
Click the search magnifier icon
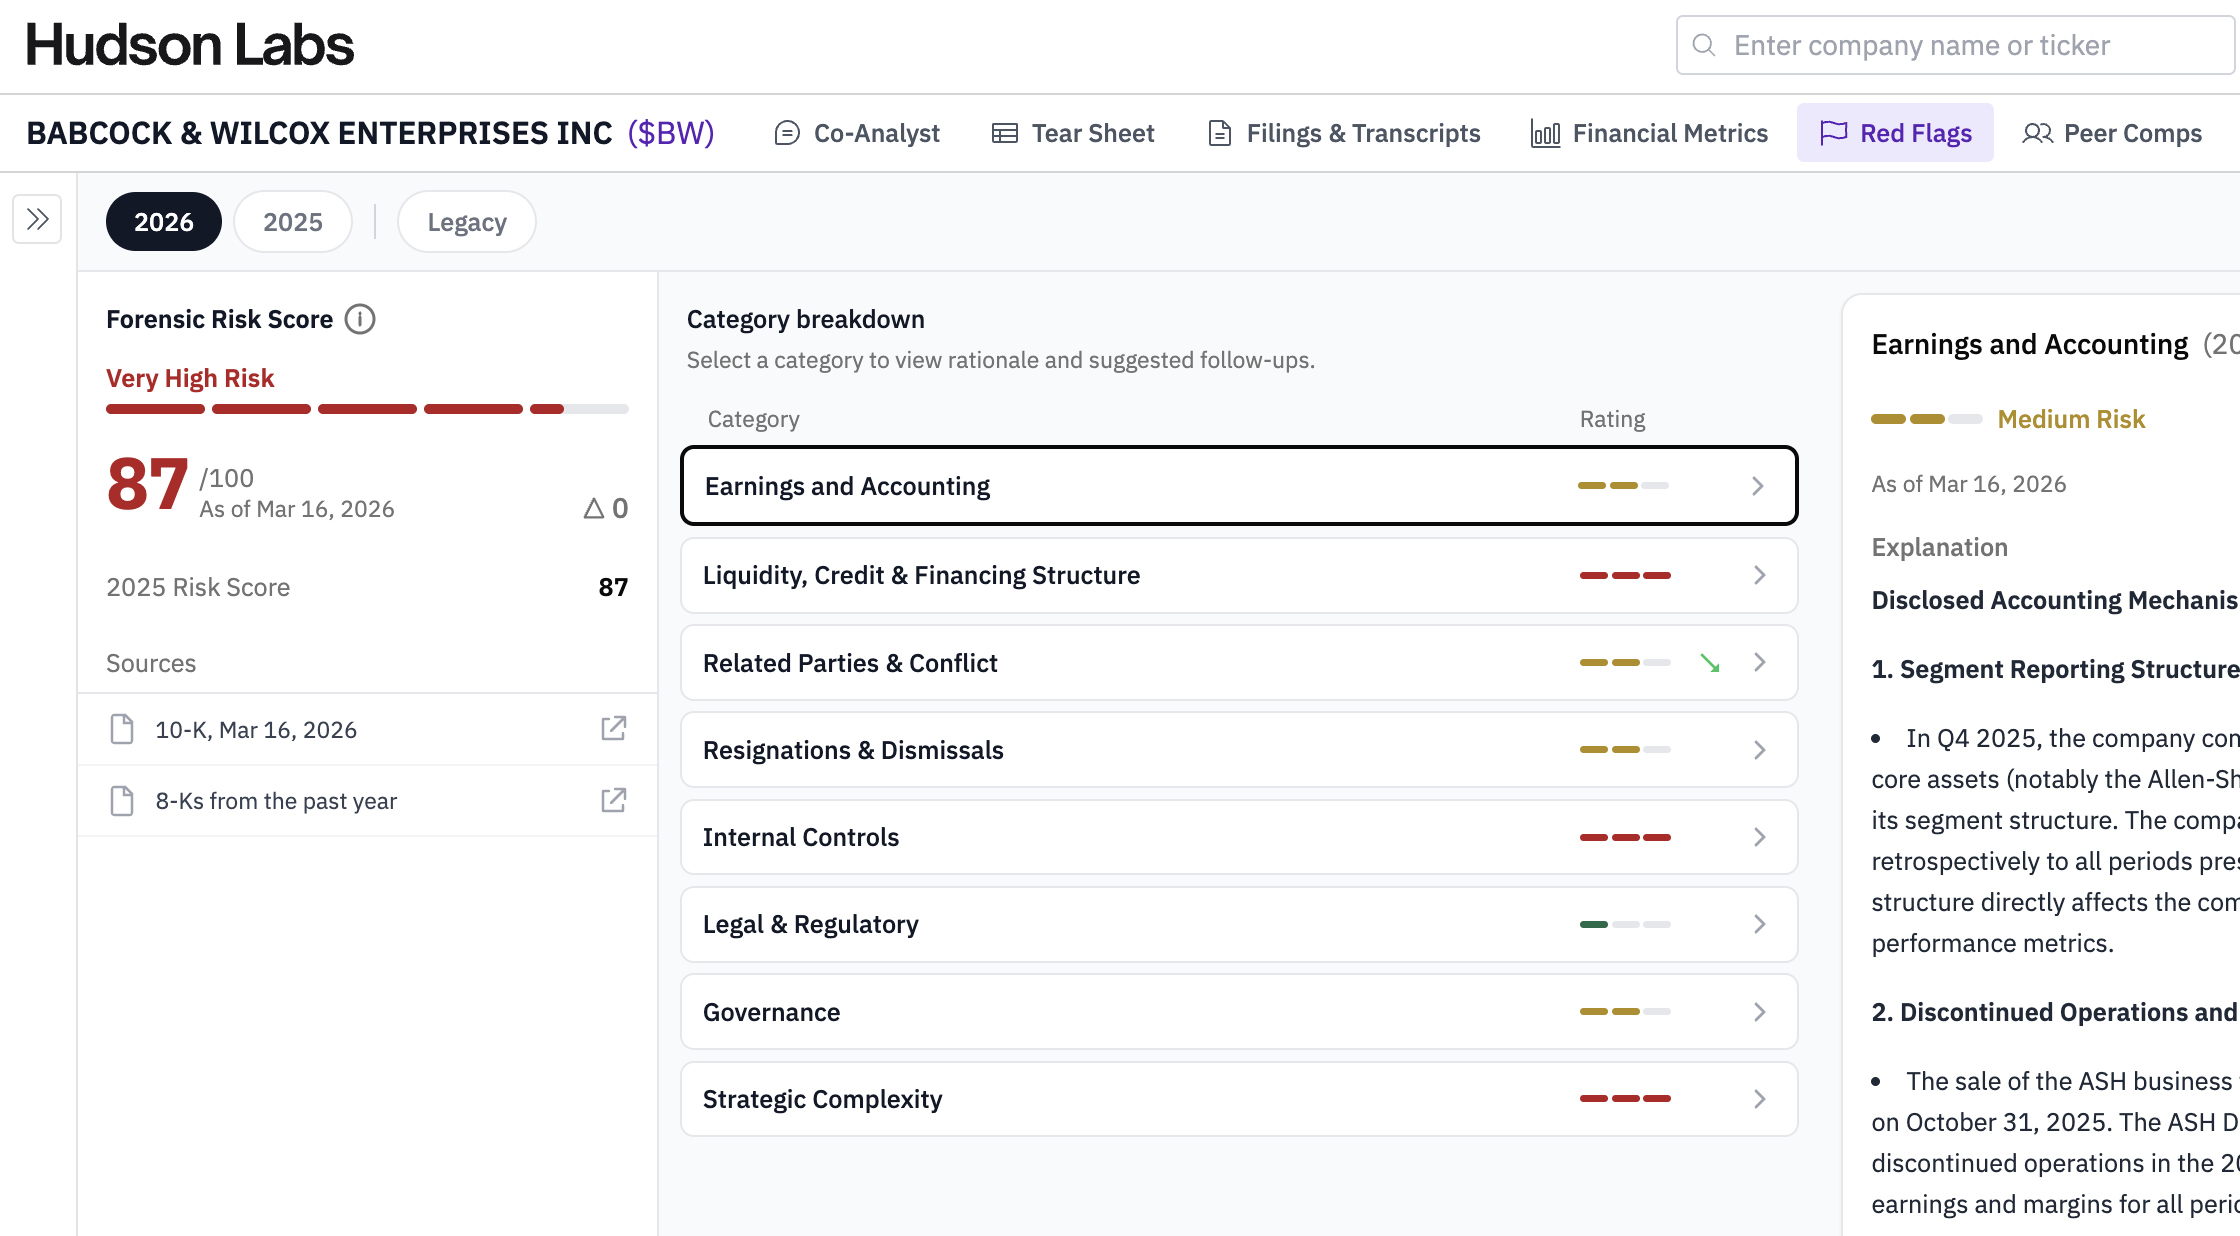coord(1704,45)
